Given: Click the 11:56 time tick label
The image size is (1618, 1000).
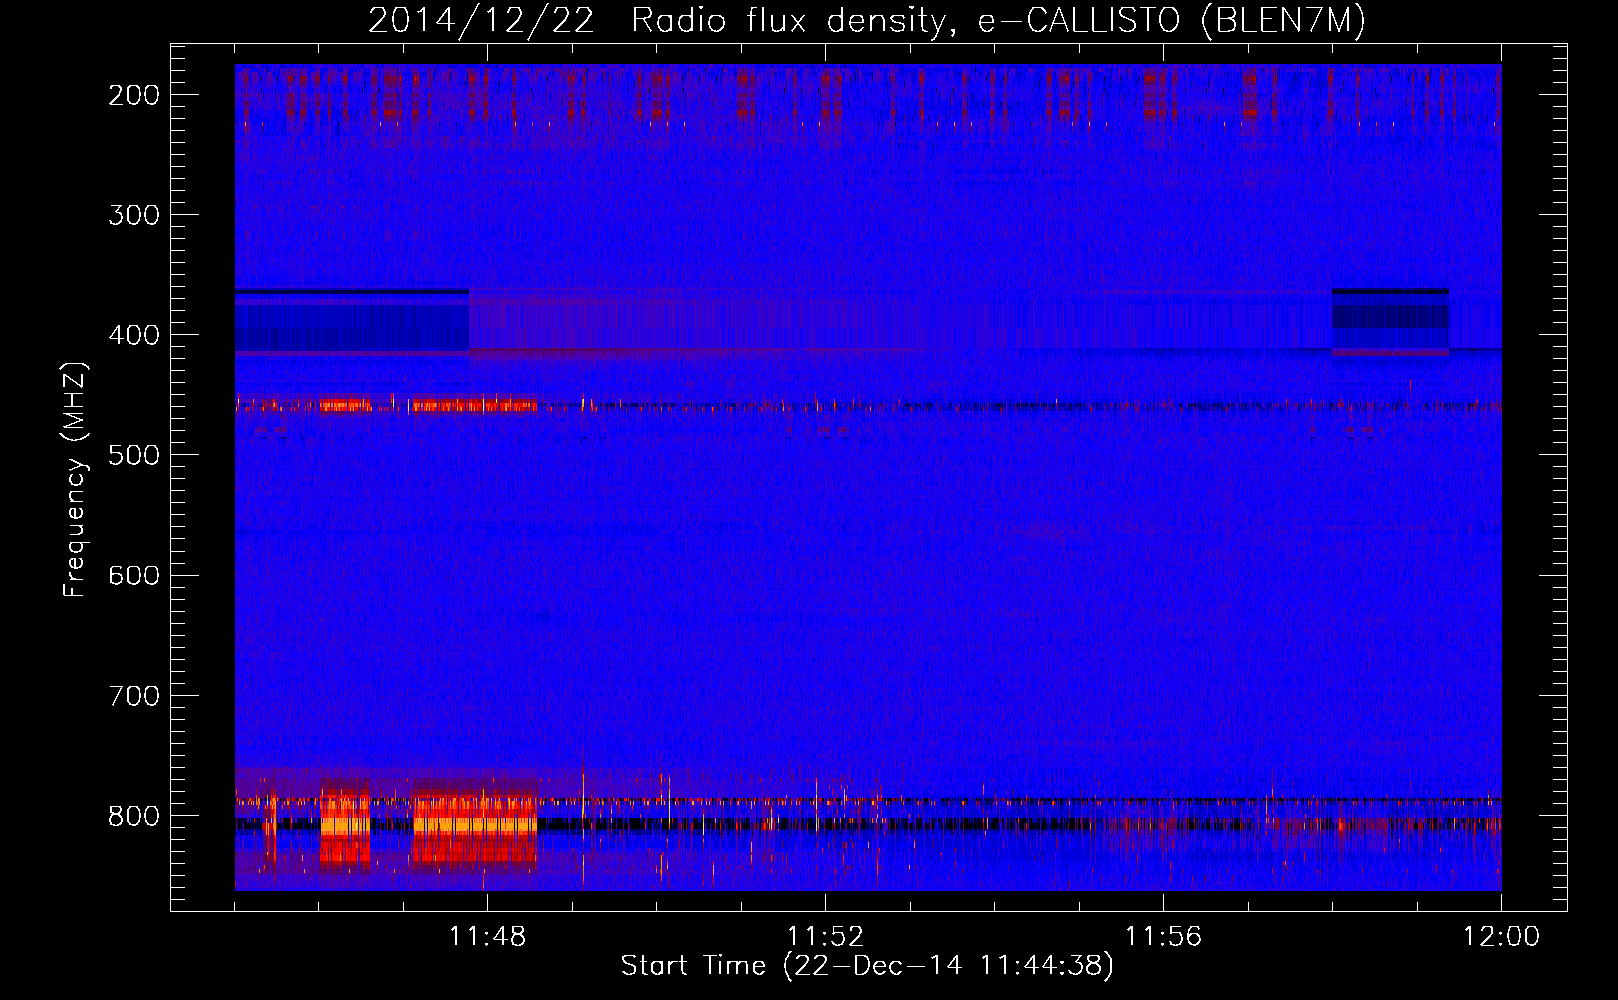Looking at the screenshot, I should pos(1163,937).
